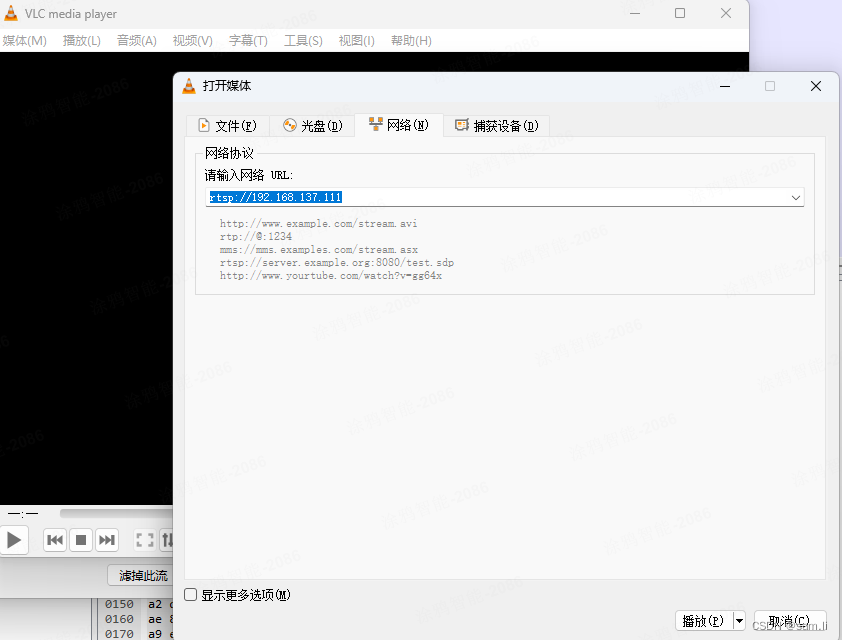The width and height of the screenshot is (842, 640).
Task: Click the play button in VLC controls
Action: coord(13,540)
